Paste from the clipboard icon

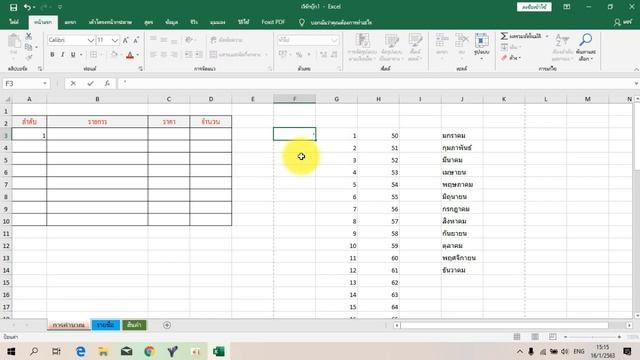(x=14, y=41)
